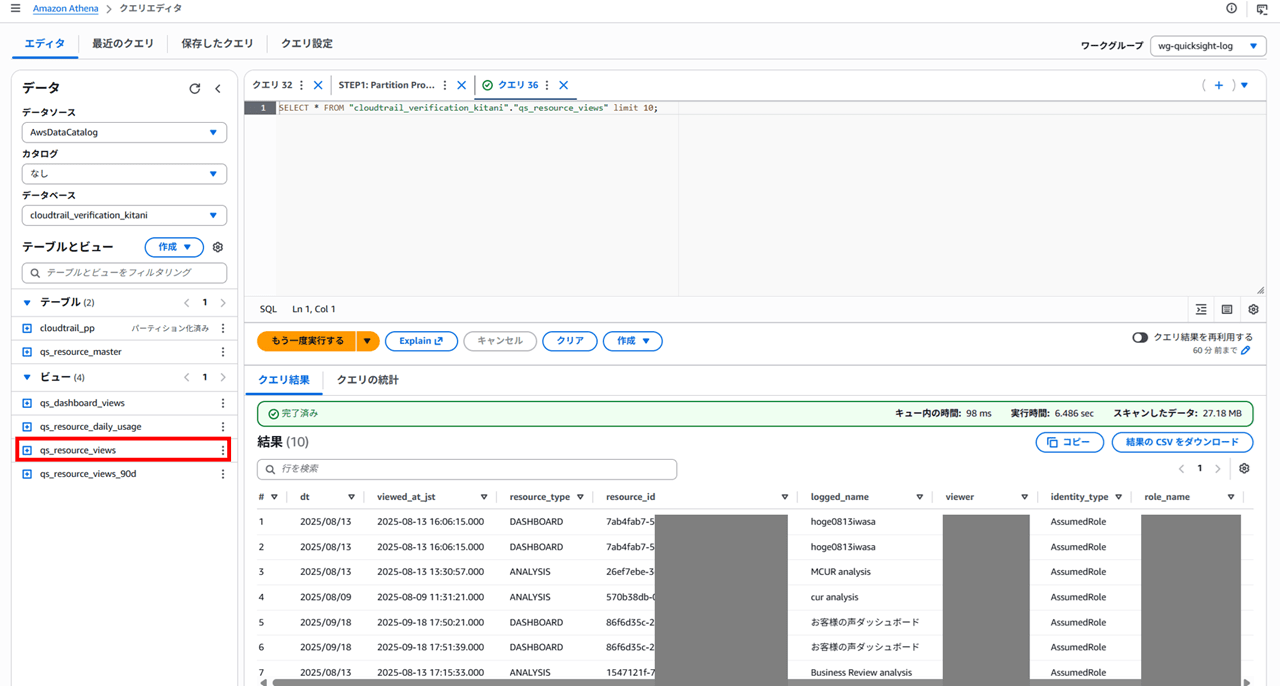Switch to the エディタ tab

click(x=45, y=44)
